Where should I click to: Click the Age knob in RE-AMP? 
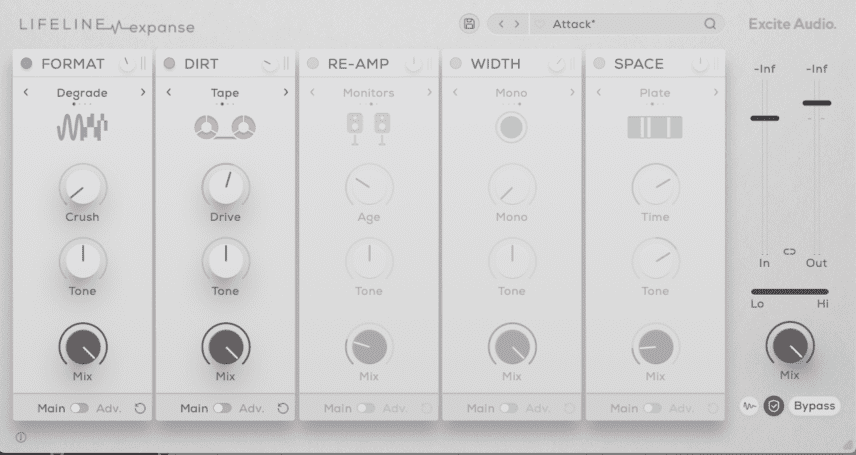[369, 187]
